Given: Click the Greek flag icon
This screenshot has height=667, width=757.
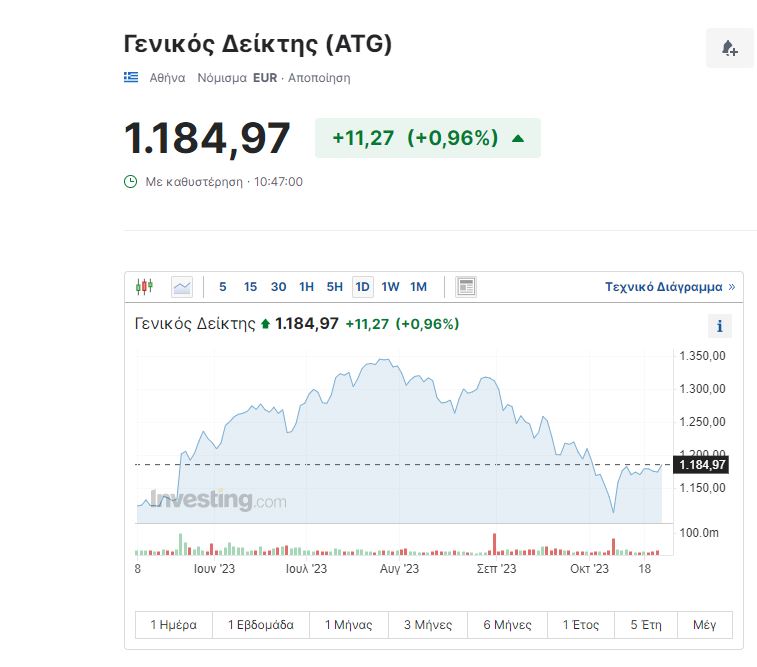Looking at the screenshot, I should pyautogui.click(x=131, y=77).
